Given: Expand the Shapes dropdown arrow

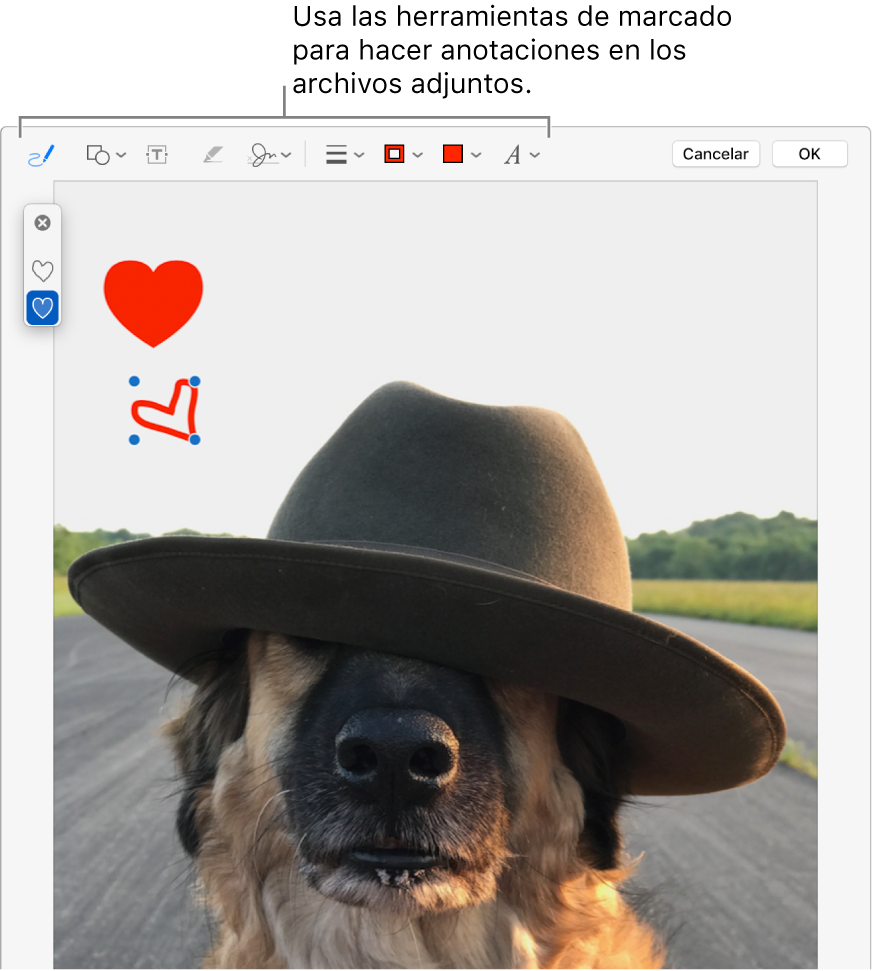Looking at the screenshot, I should (121, 155).
